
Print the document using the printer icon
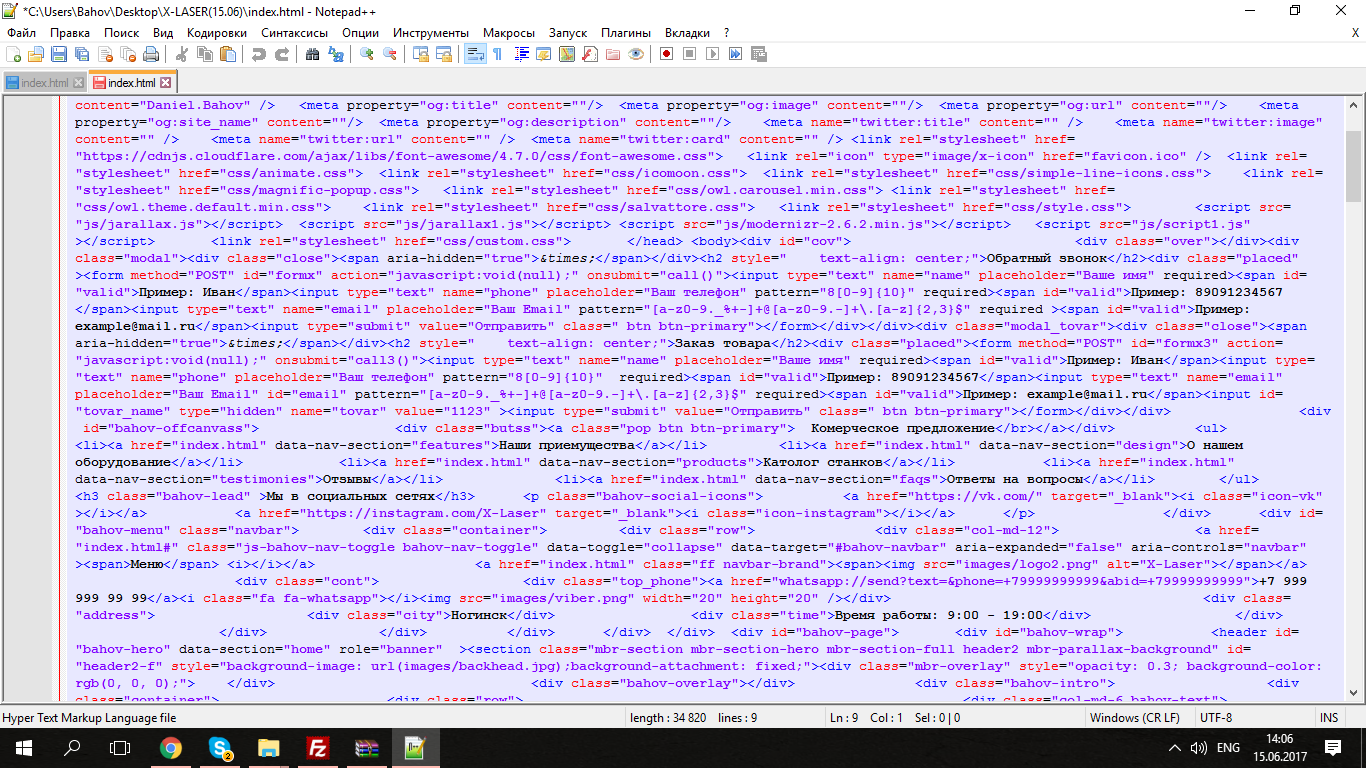151,54
